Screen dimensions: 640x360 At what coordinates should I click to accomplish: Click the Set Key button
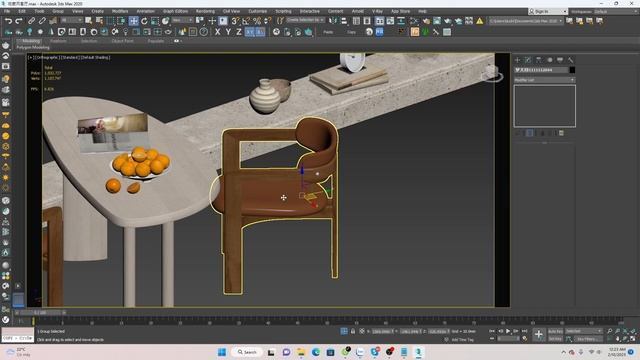(x=555, y=339)
